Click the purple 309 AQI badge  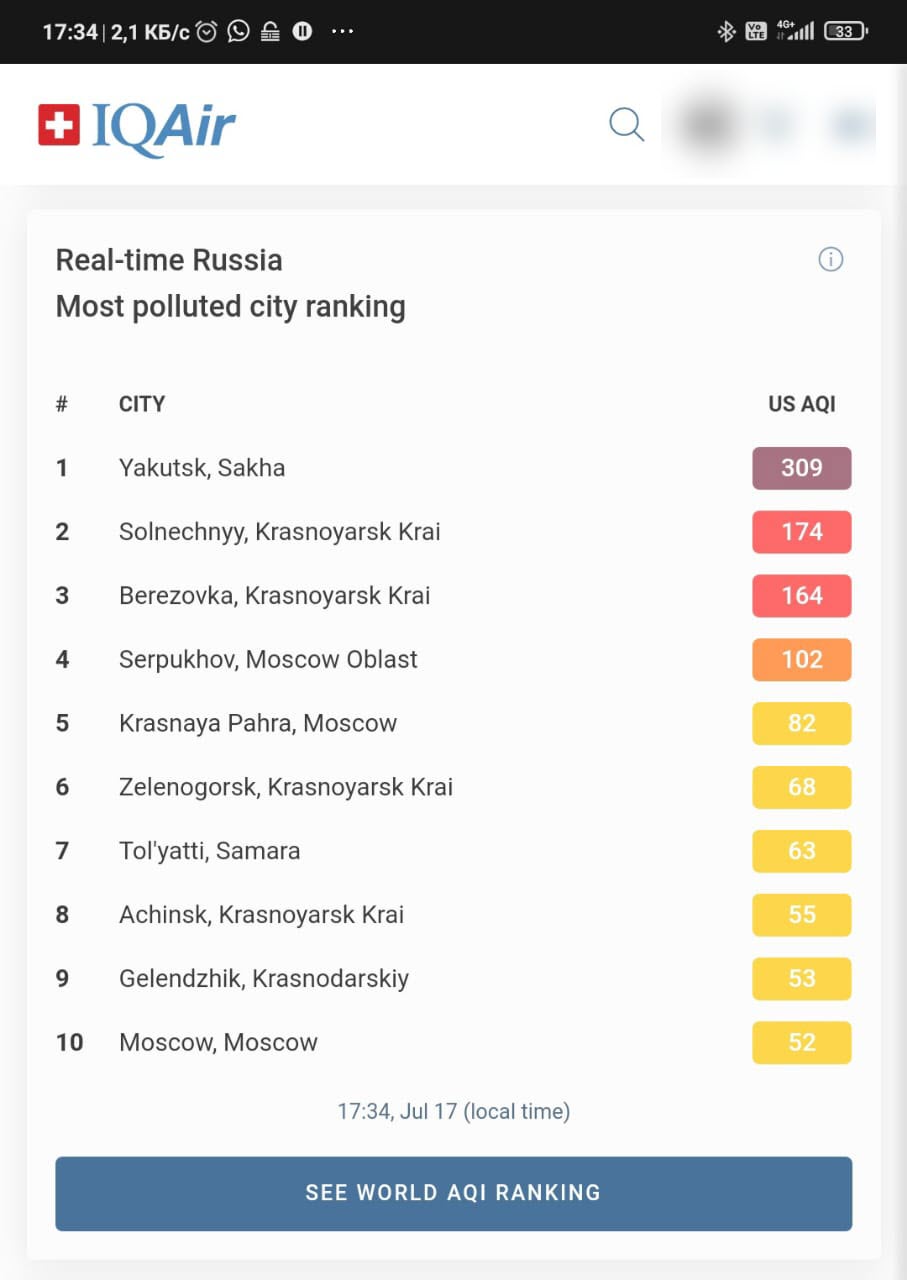click(x=801, y=468)
